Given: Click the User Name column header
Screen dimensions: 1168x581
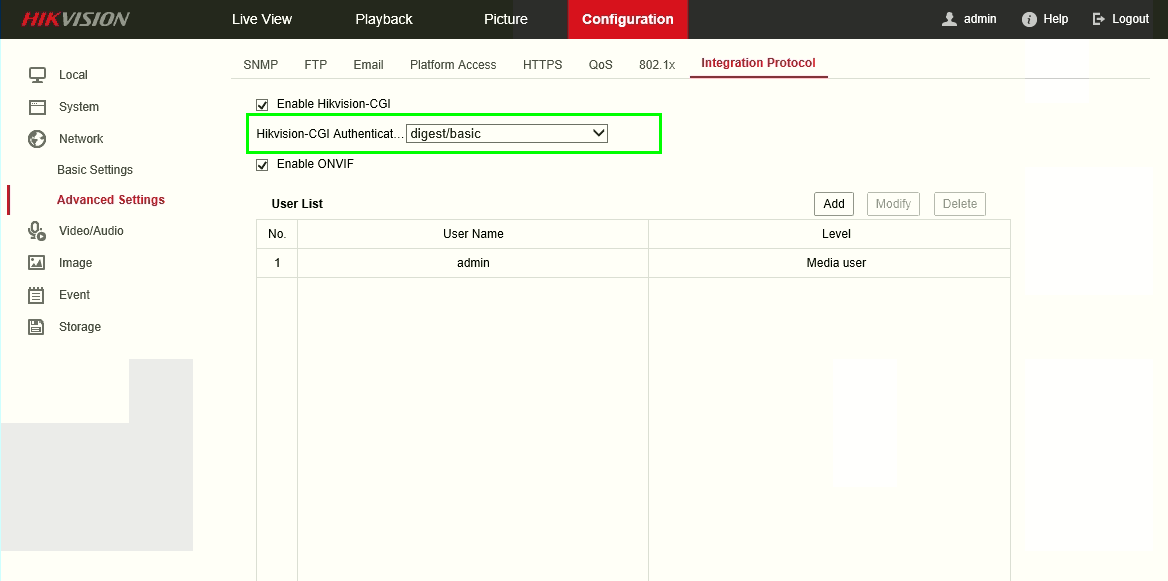Looking at the screenshot, I should (x=473, y=234).
